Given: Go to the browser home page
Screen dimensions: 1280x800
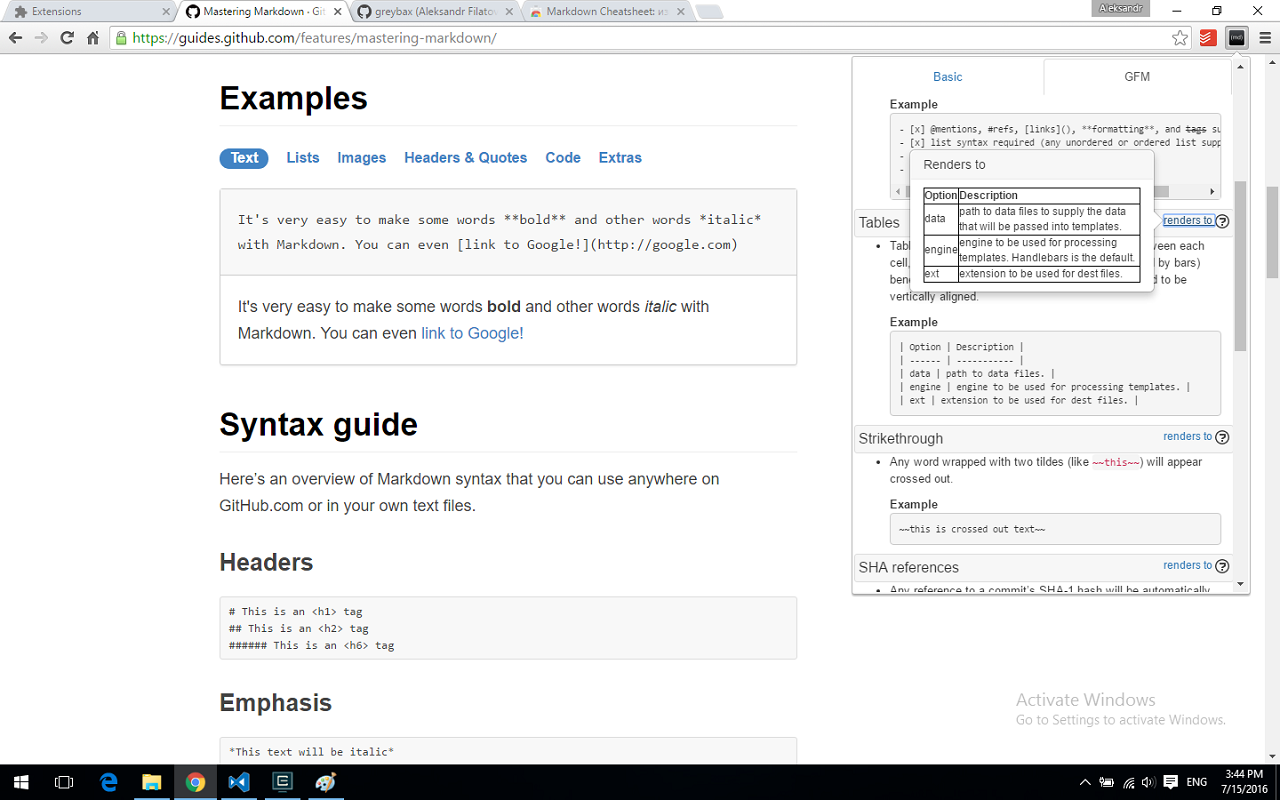Looking at the screenshot, I should (x=93, y=38).
